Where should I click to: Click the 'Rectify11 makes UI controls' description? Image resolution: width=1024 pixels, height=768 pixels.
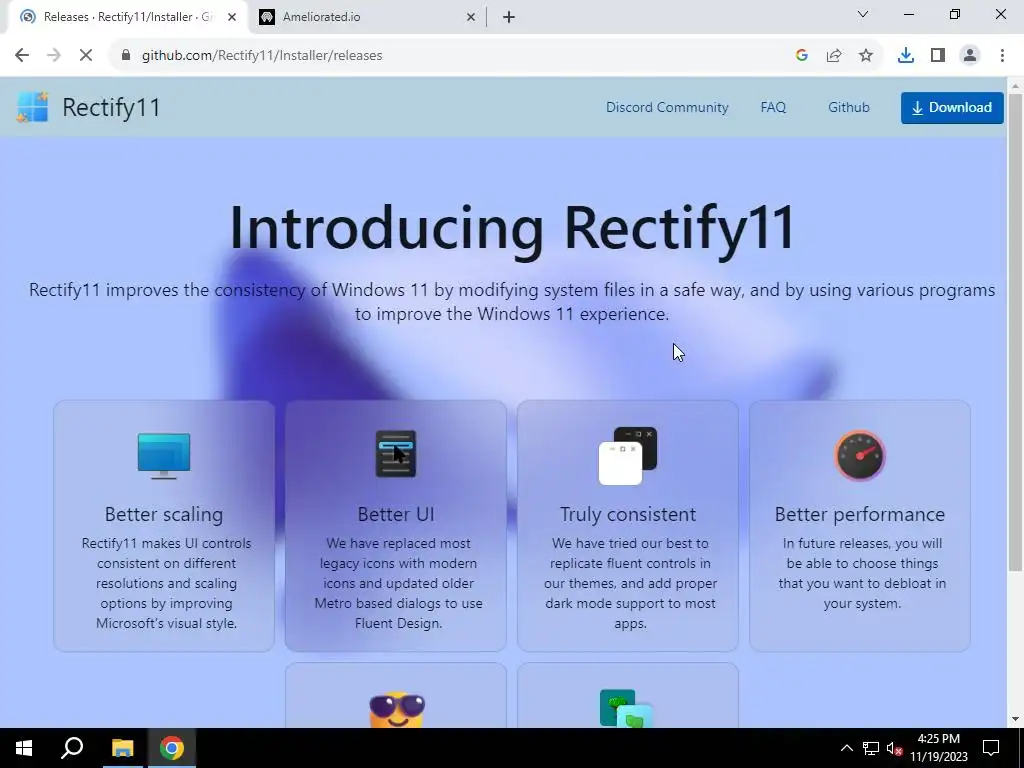click(x=166, y=583)
